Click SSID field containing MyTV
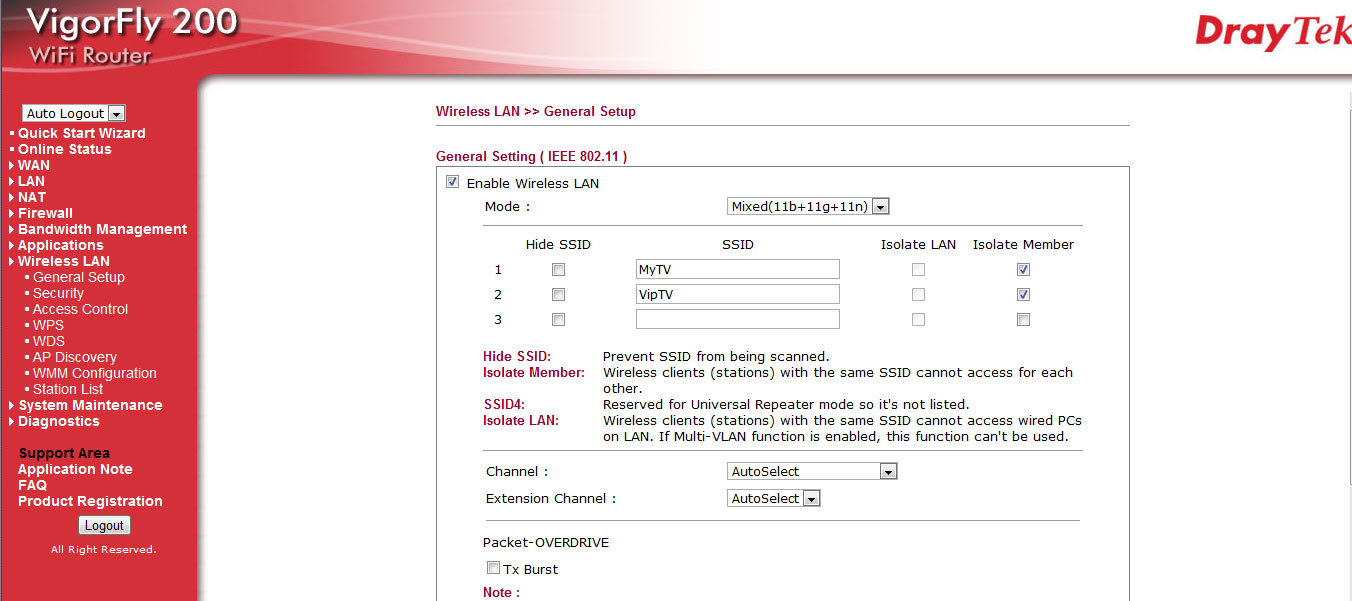The image size is (1352, 601). [x=738, y=269]
